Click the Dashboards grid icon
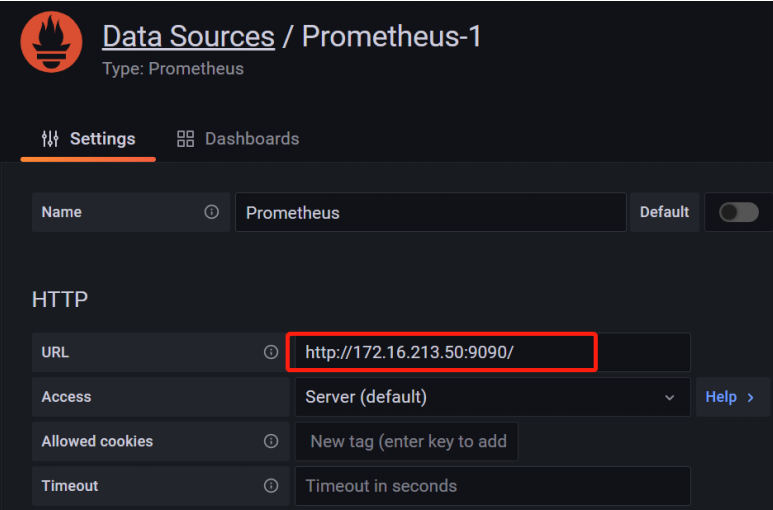This screenshot has height=510, width=773. click(x=185, y=139)
